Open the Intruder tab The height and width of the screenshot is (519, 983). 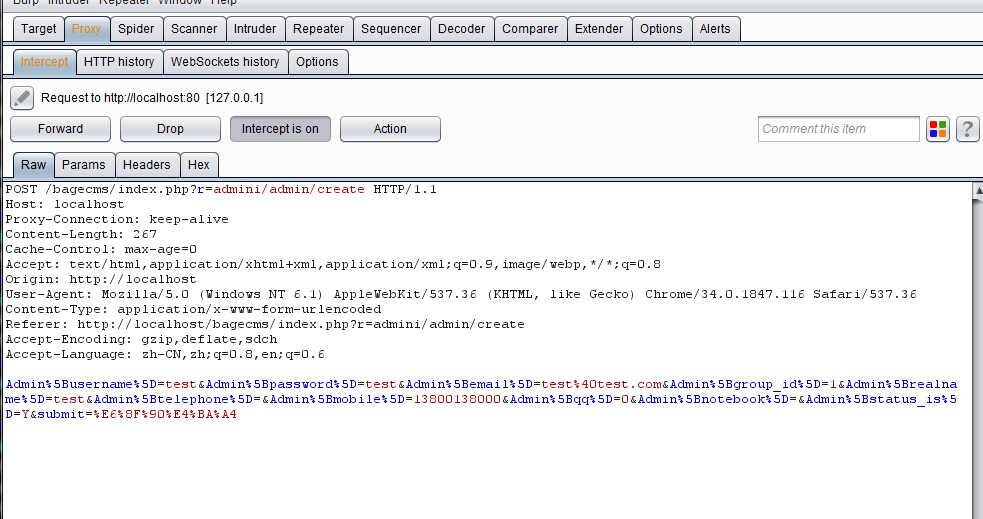pos(255,29)
